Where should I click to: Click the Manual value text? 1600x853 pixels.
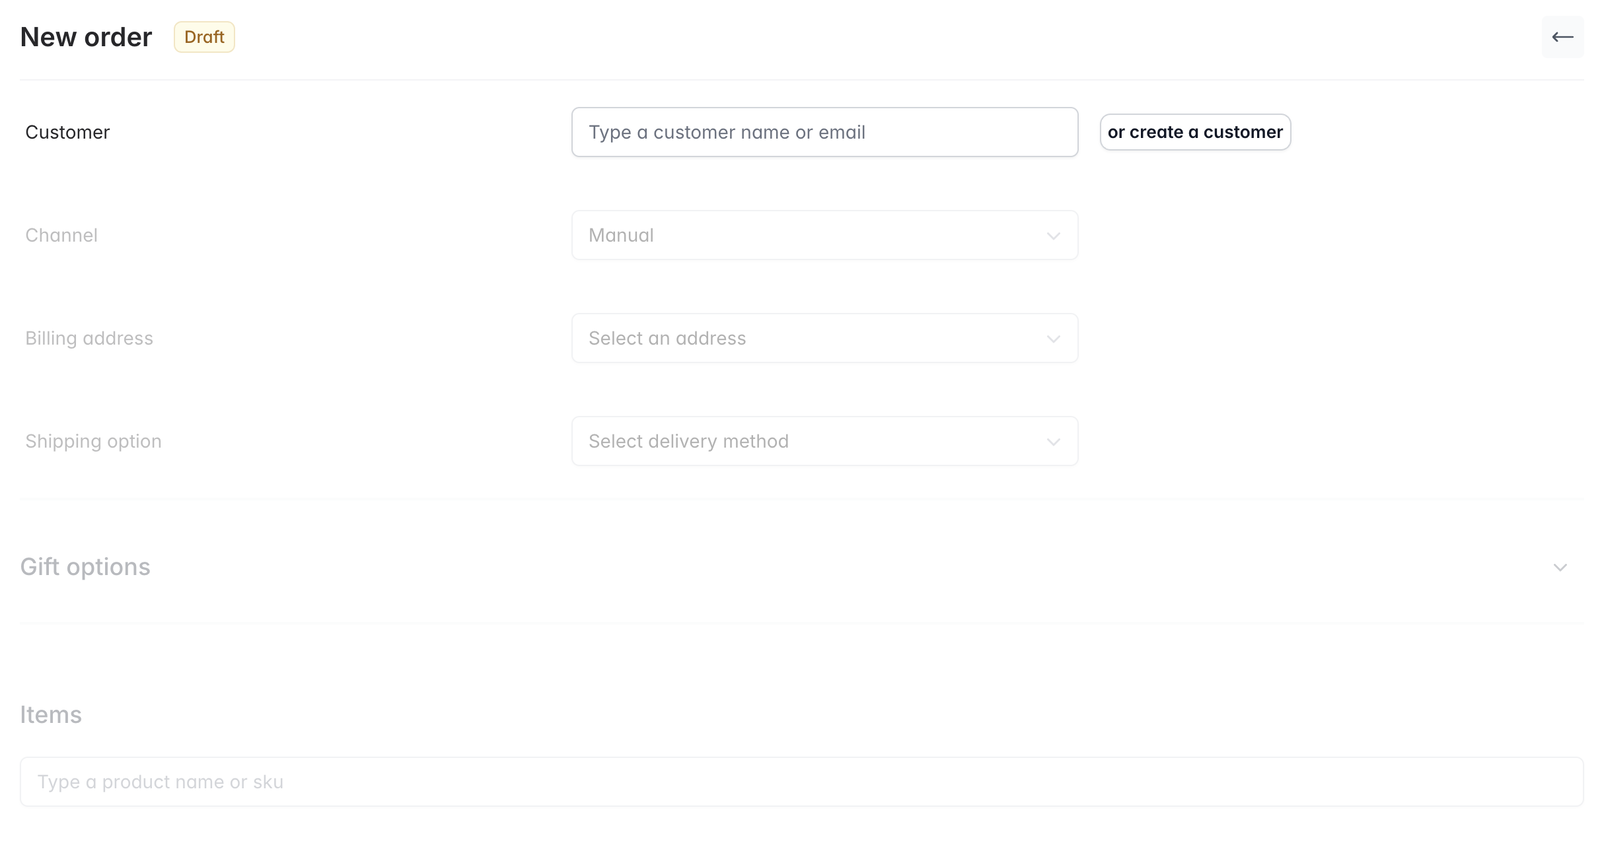click(621, 235)
